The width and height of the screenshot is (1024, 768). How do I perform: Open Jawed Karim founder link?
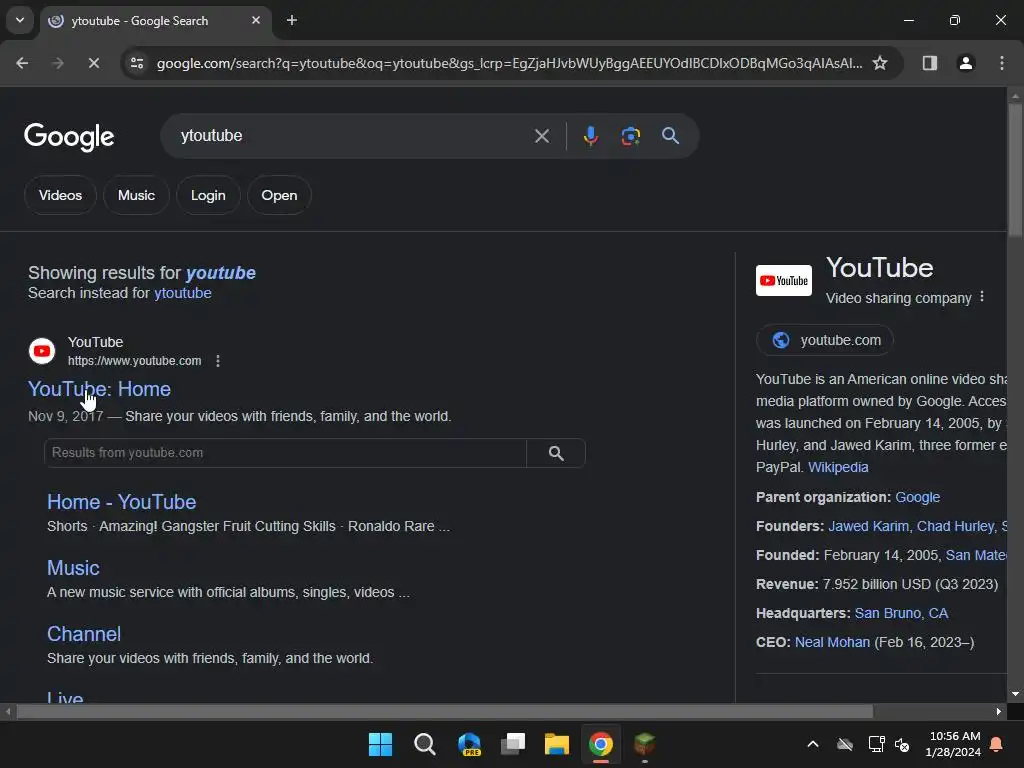pos(869,526)
